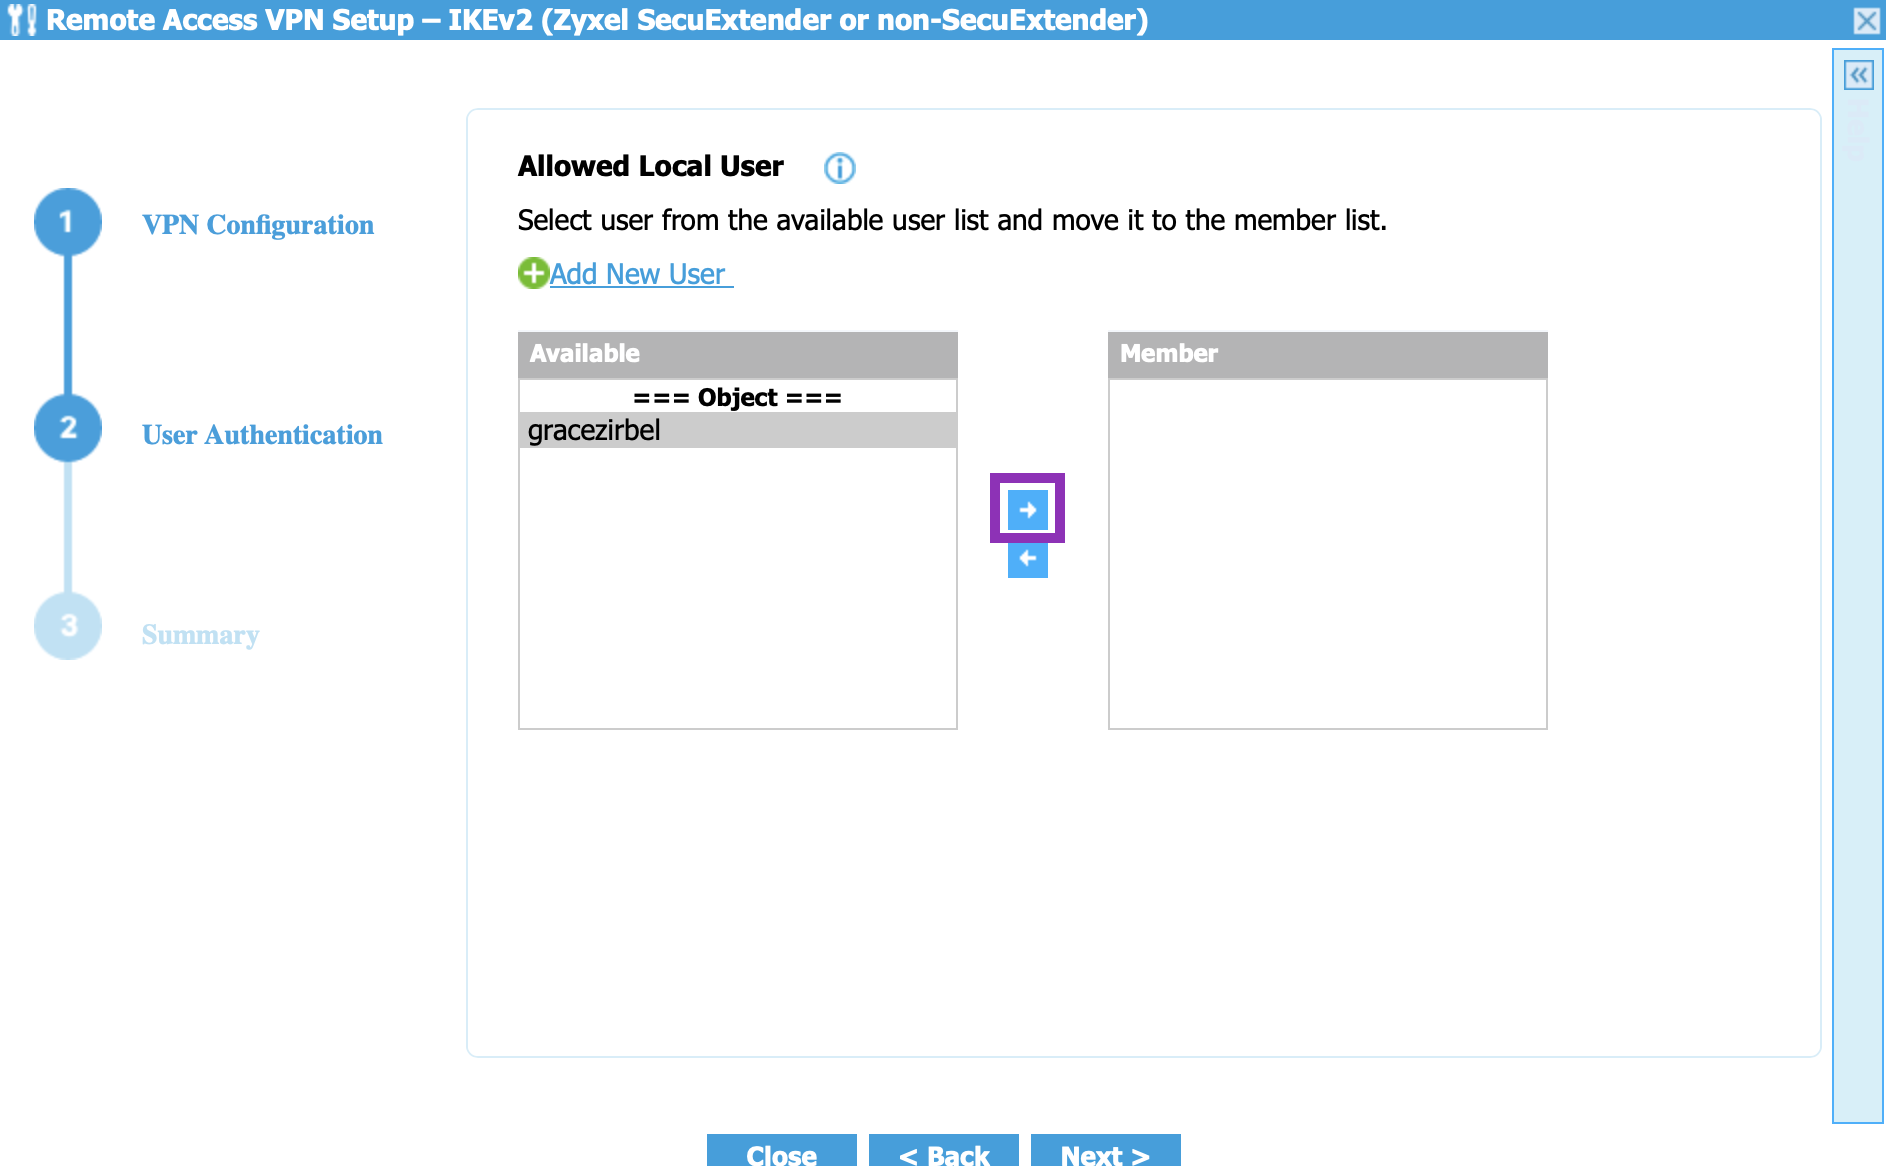This screenshot has height=1166, width=1886.
Task: Click the Next button to proceed
Action: 1104,1155
